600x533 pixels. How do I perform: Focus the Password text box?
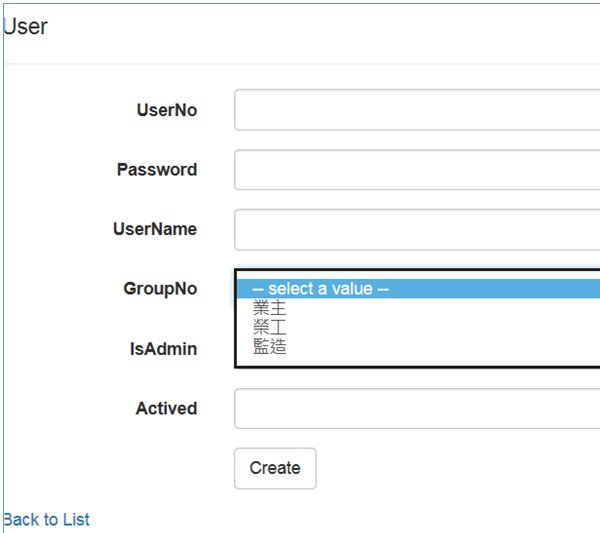(417, 170)
